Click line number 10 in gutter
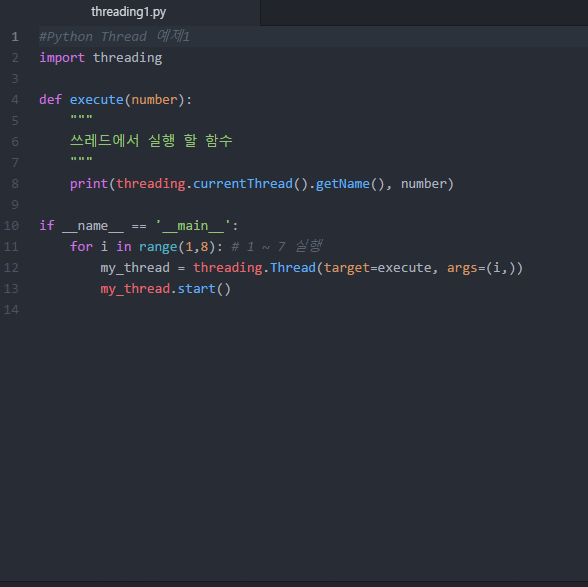This screenshot has height=587, width=588. pyautogui.click(x=11, y=226)
